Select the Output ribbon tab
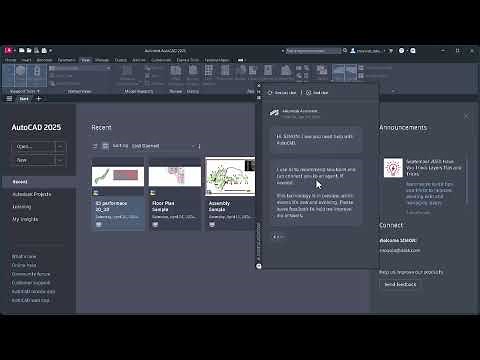 pos(121,60)
